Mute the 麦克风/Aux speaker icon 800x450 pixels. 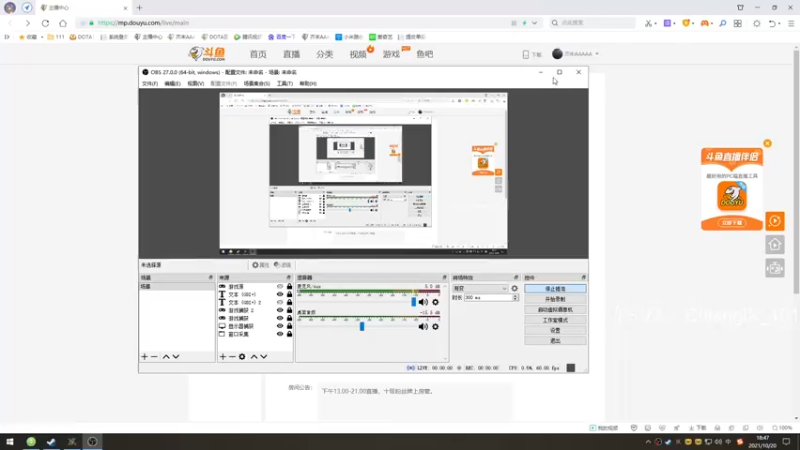click(423, 302)
